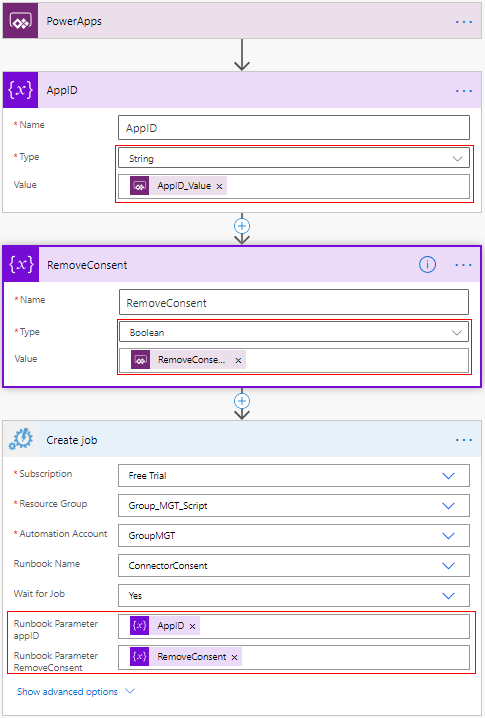Expand Show advanced options chevron
Screen dimensions: 485x718
pyautogui.click(x=130, y=691)
